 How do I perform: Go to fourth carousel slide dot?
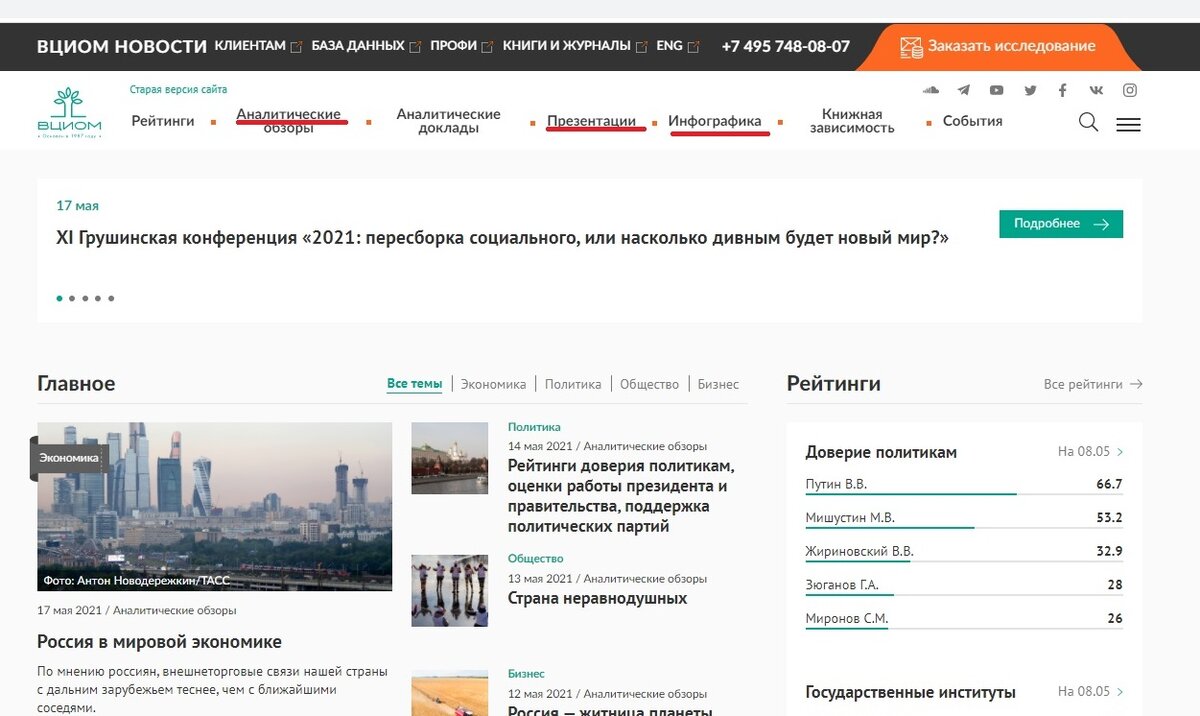[x=98, y=298]
